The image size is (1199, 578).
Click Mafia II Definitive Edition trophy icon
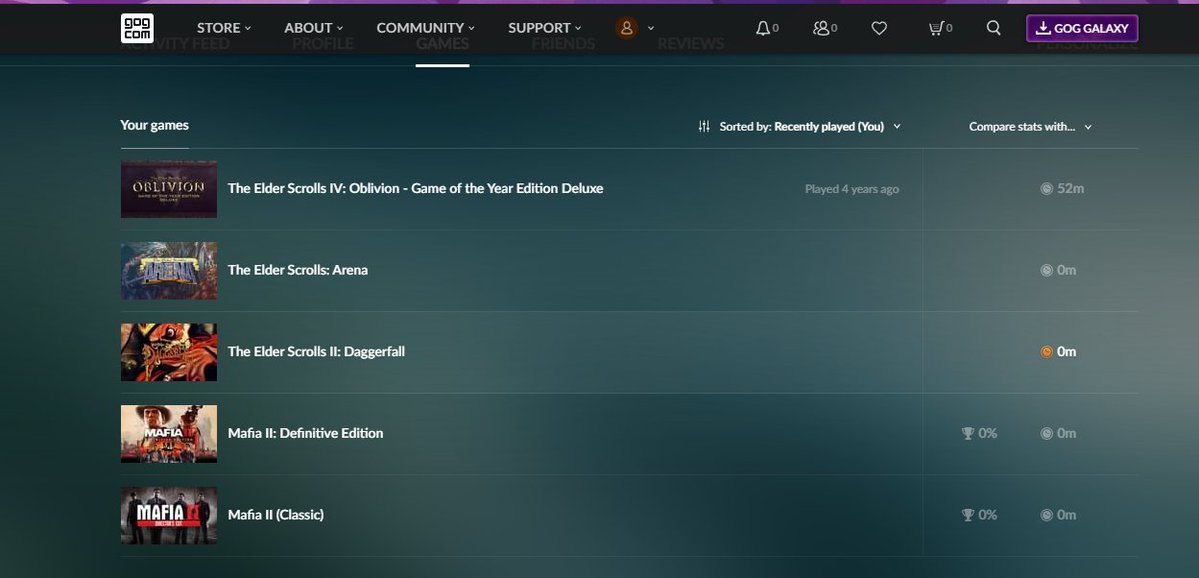point(968,434)
